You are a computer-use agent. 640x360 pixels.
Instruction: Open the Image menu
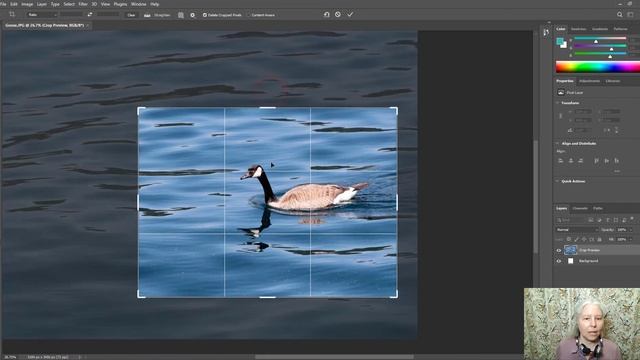(x=27, y=4)
